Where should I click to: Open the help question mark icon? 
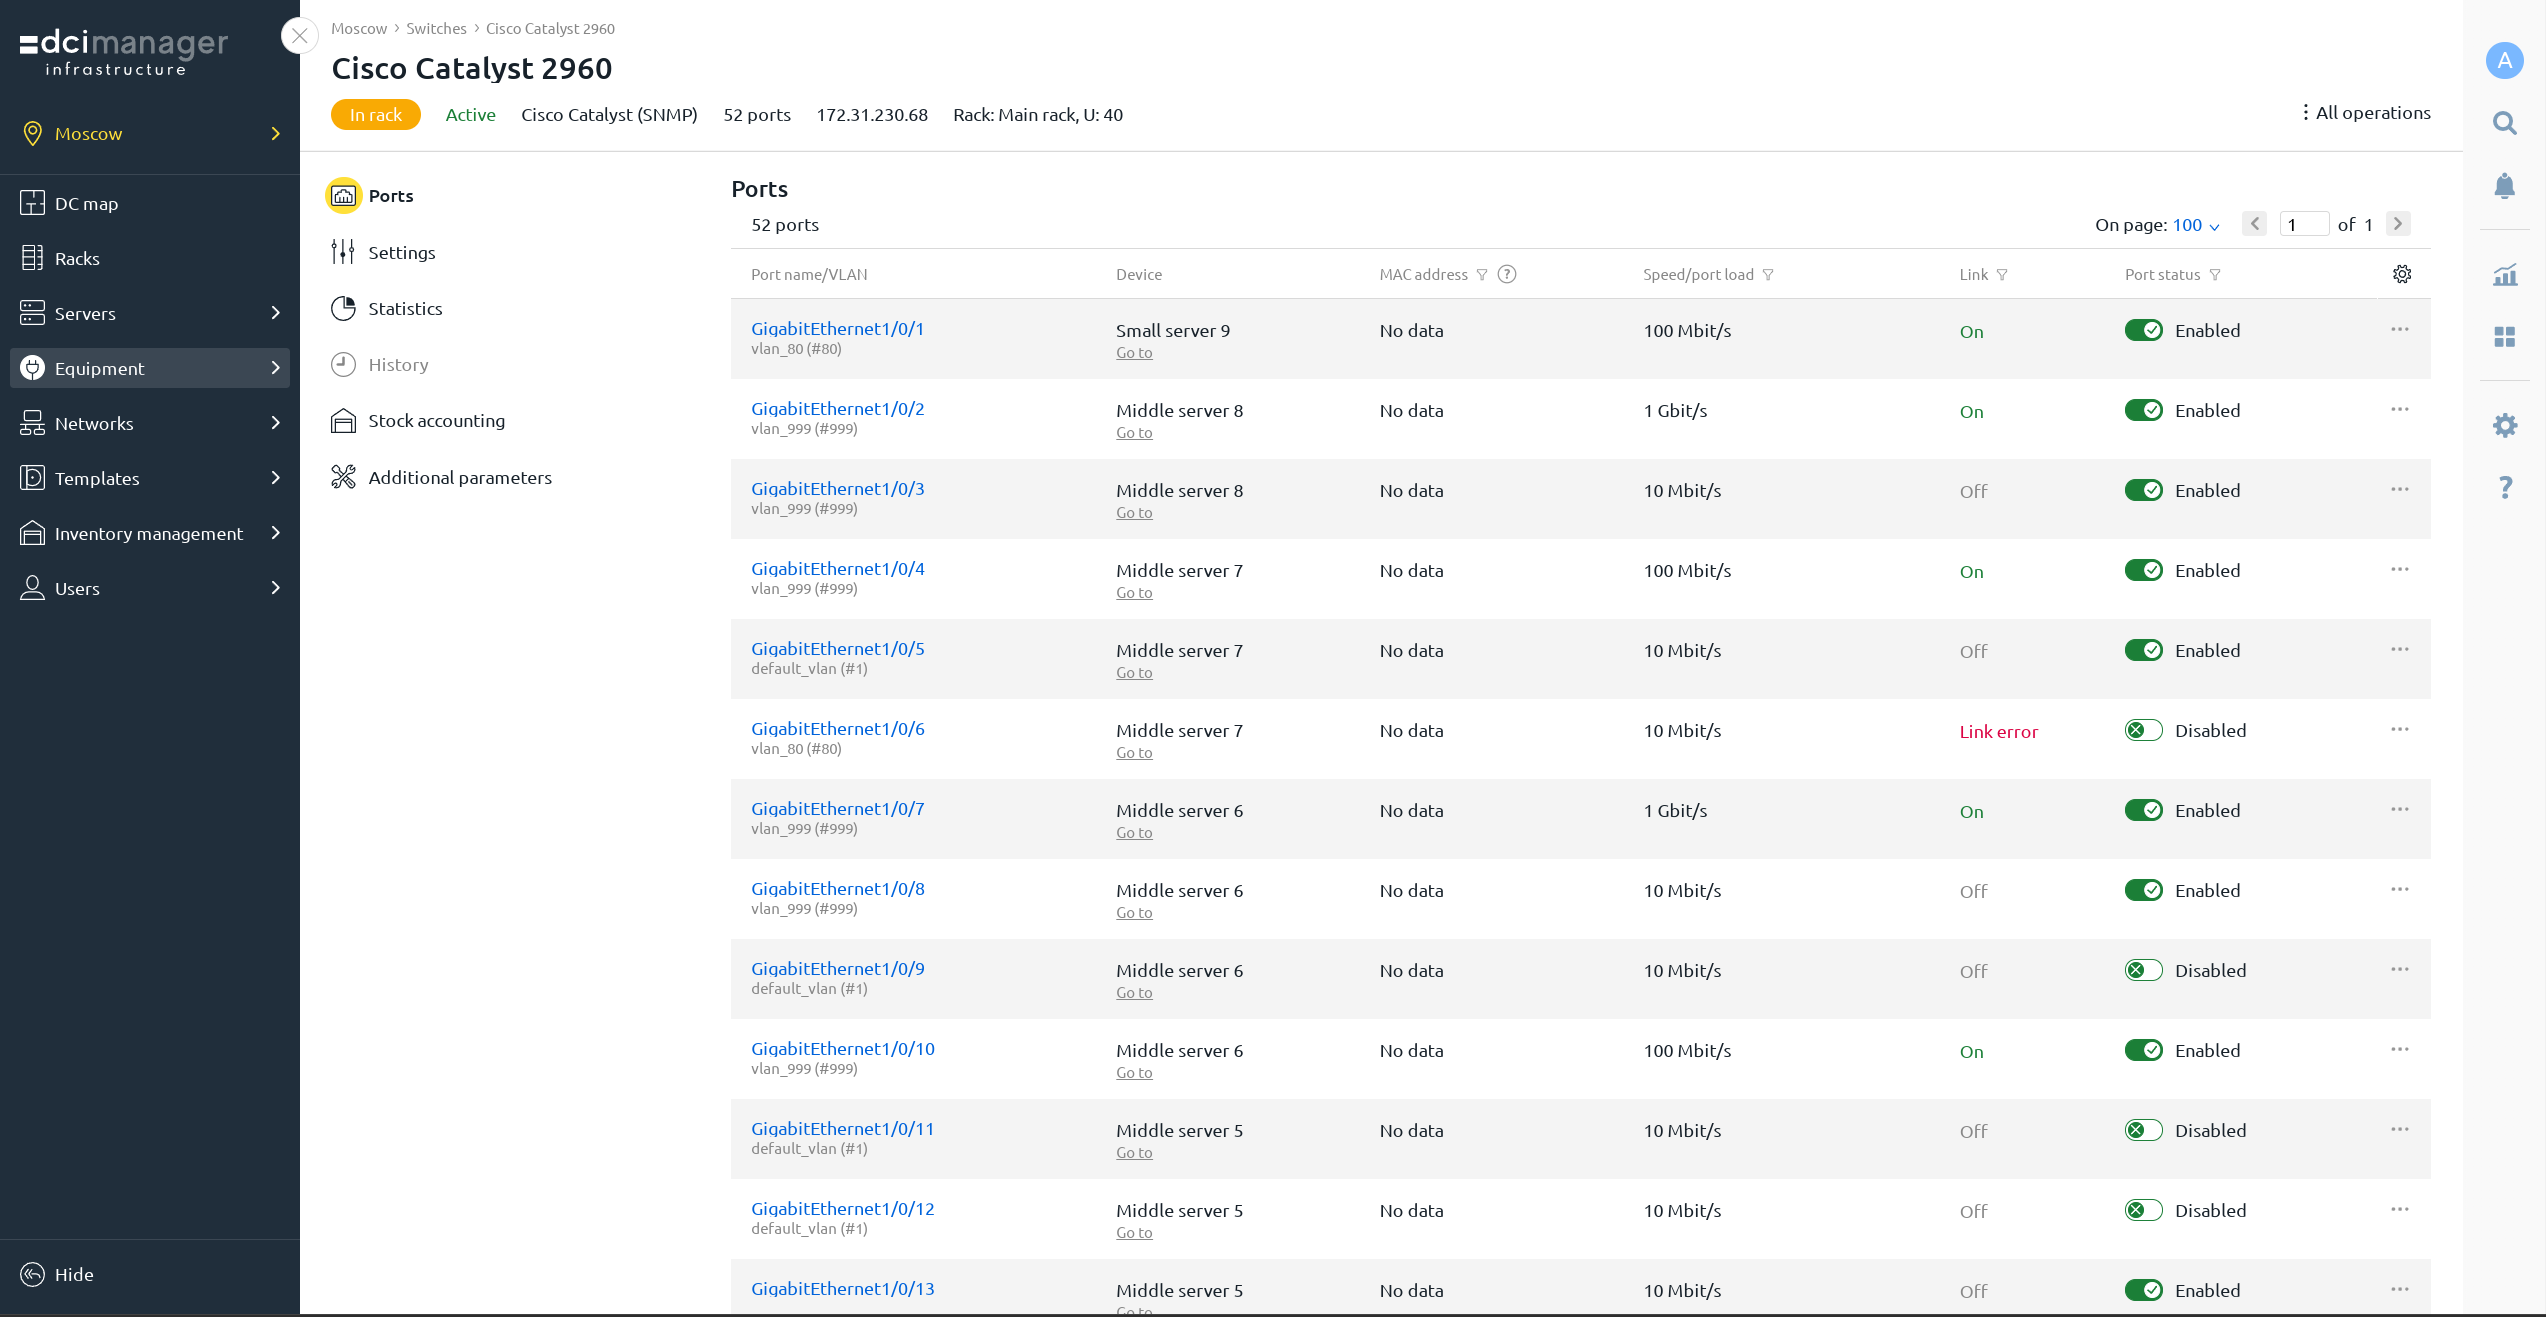coord(2504,487)
